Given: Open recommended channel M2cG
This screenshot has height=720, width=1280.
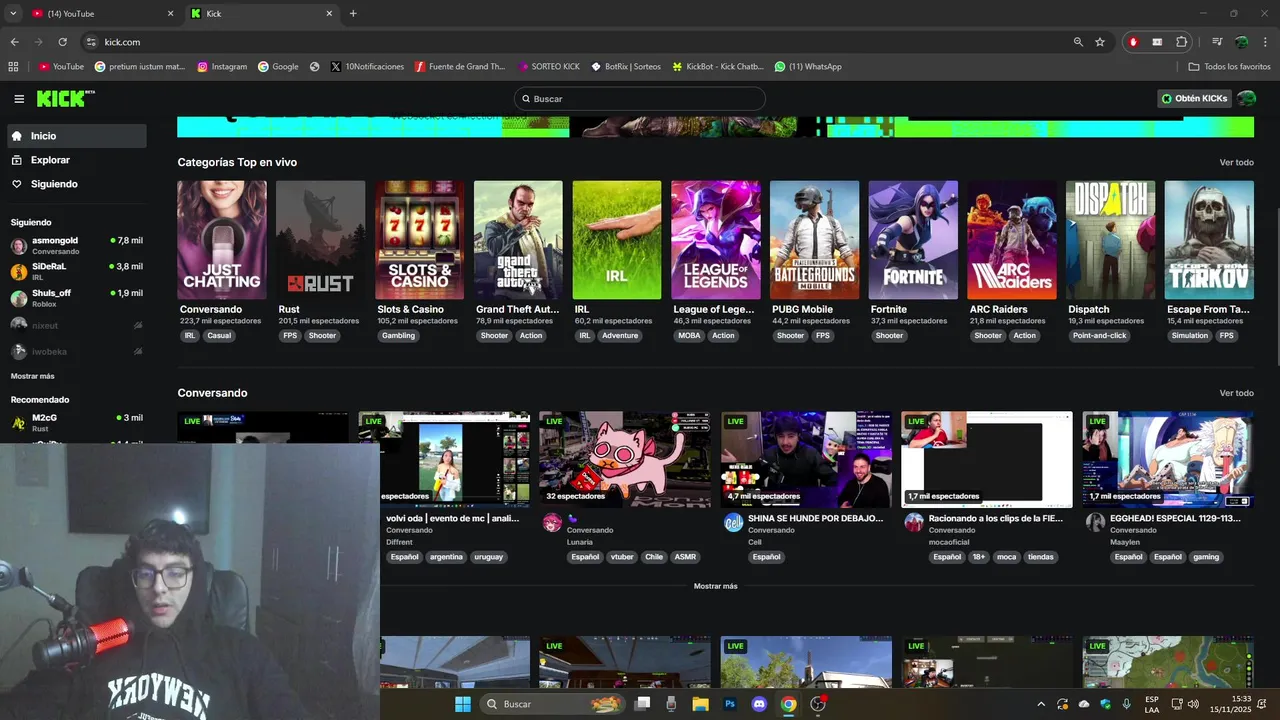Looking at the screenshot, I should (x=77, y=422).
